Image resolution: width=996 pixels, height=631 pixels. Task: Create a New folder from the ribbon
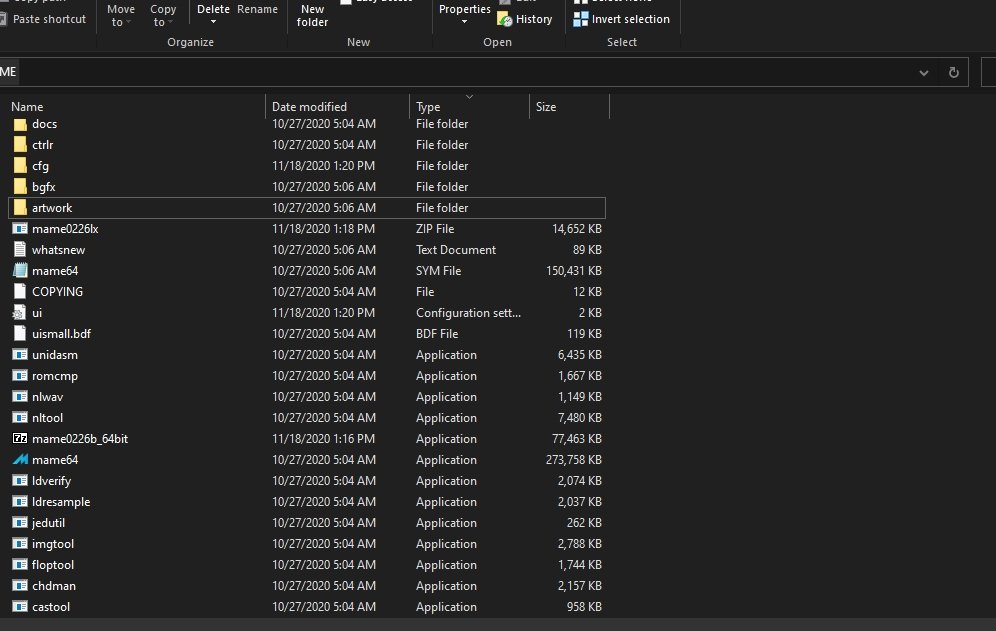pos(312,15)
